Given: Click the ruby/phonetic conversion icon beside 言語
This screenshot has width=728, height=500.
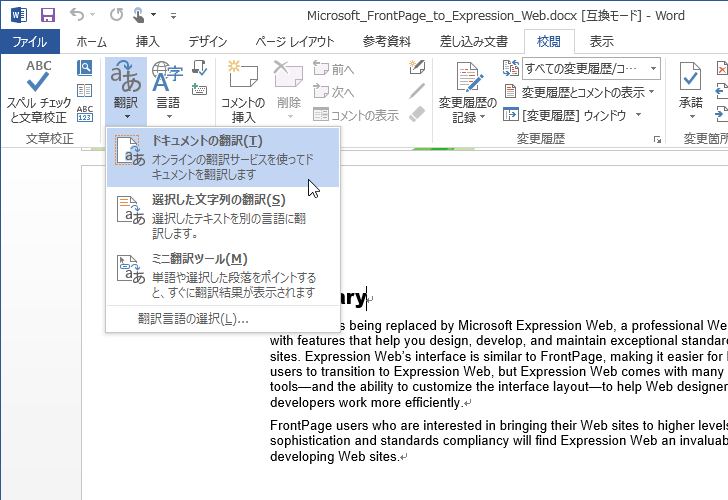Looking at the screenshot, I should coord(200,68).
